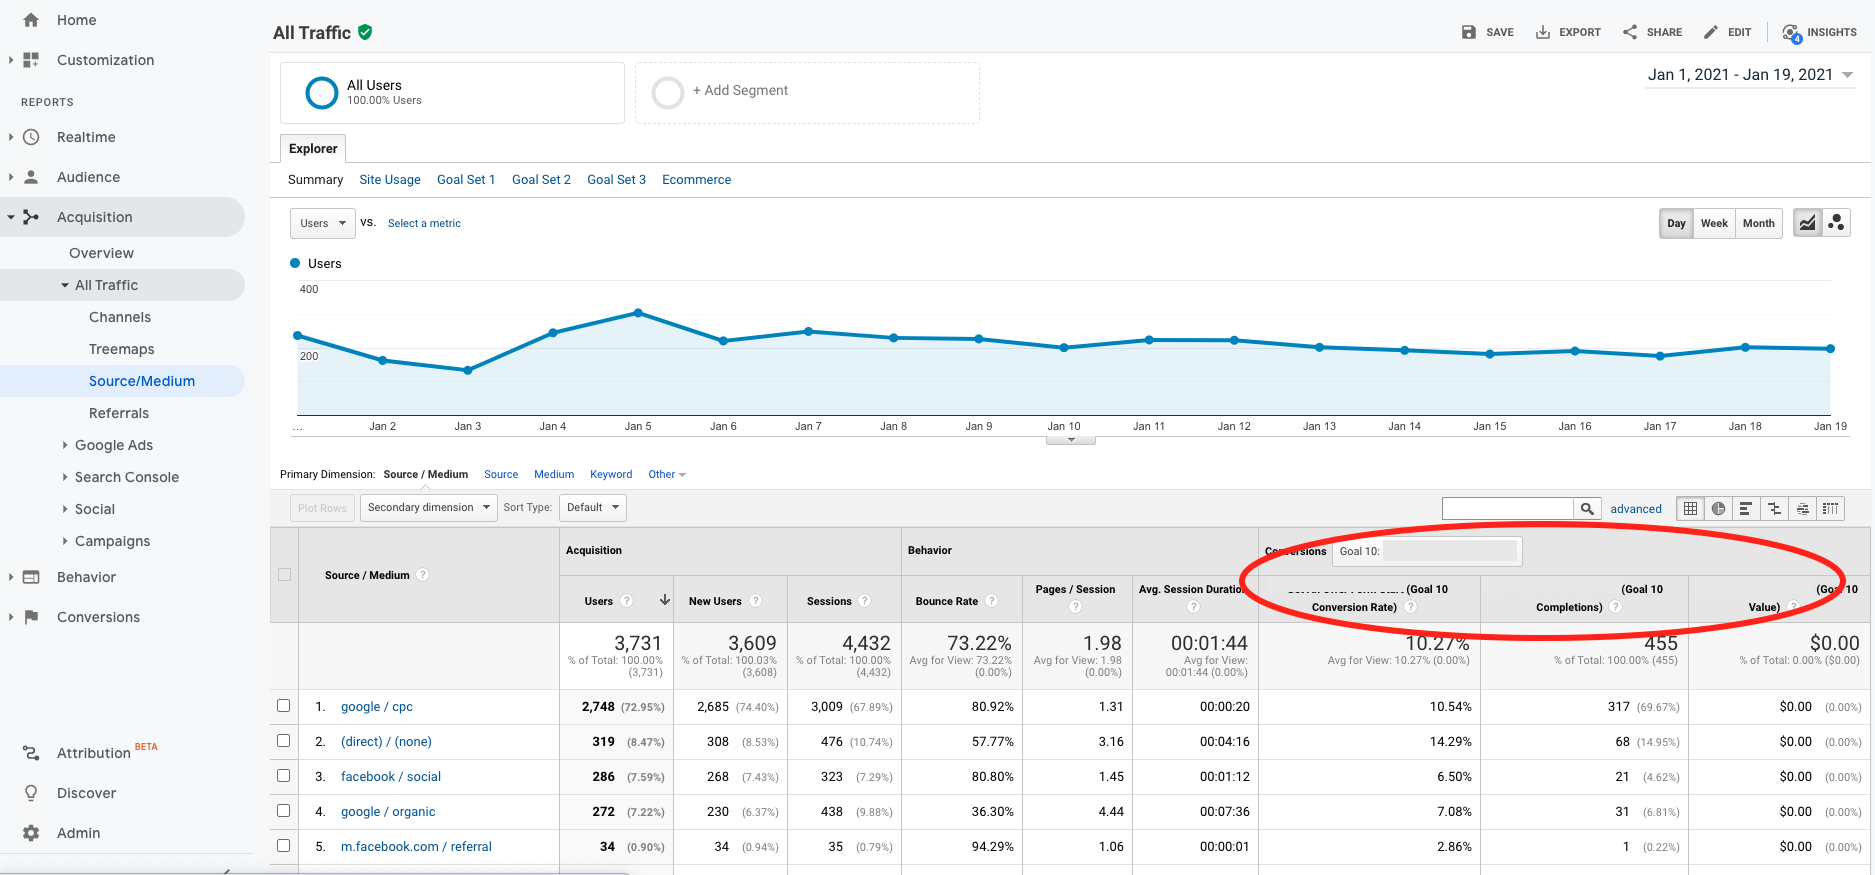The height and width of the screenshot is (875, 1875).
Task: Click the verified shield next to All Traffic
Action: click(x=365, y=32)
